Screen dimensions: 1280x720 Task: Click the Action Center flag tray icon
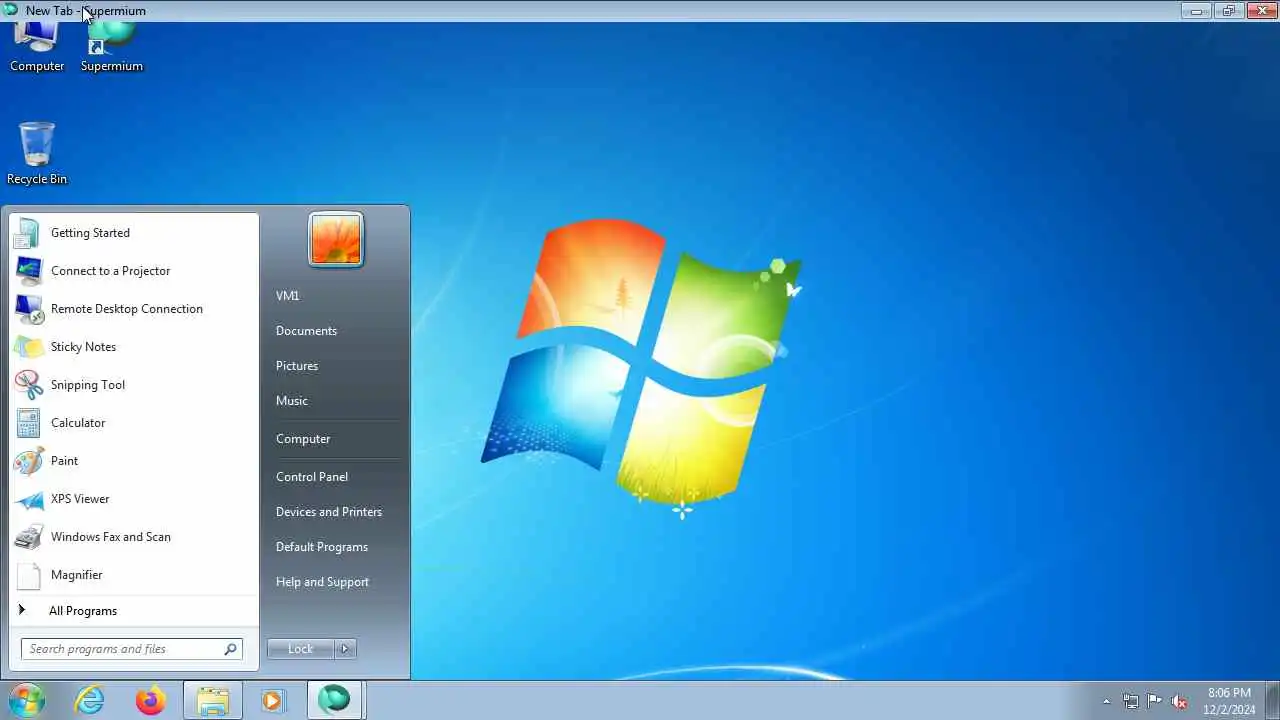pyautogui.click(x=1155, y=701)
